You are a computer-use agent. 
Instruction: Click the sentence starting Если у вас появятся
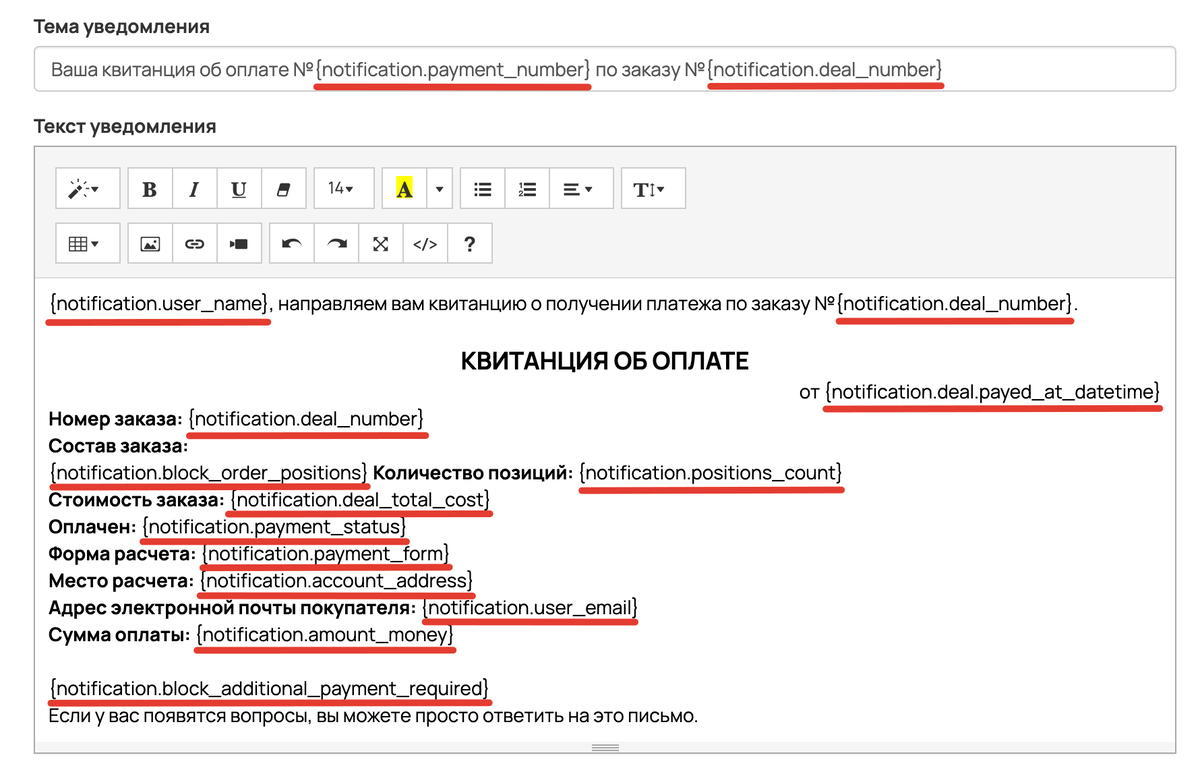coord(373,716)
